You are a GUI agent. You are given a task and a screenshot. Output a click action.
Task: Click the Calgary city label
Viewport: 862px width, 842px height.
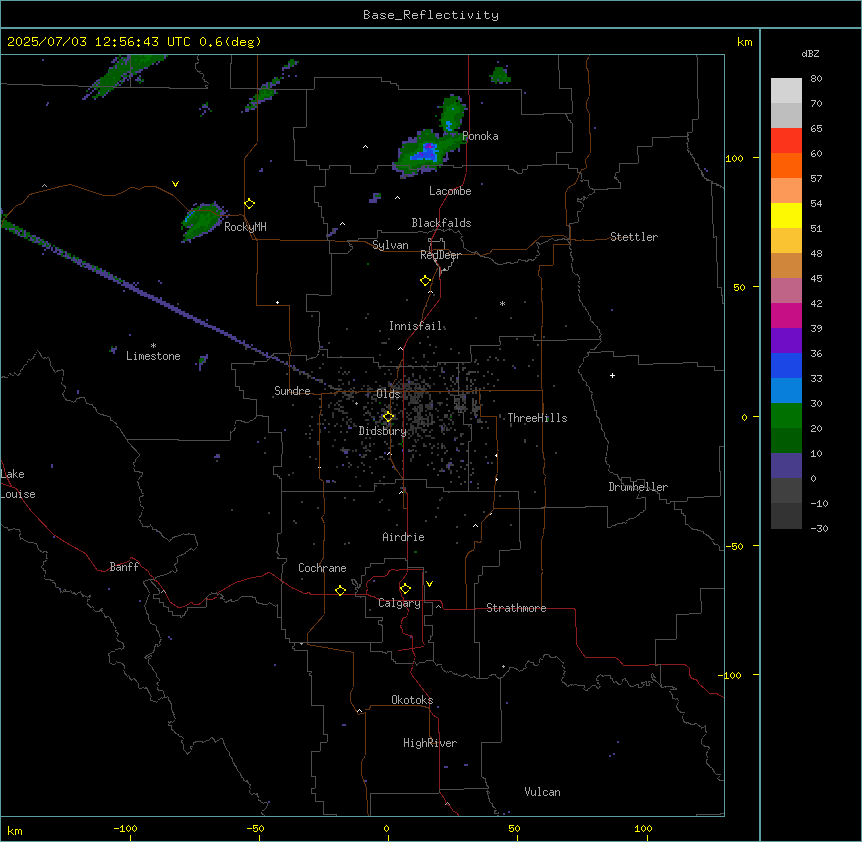pyautogui.click(x=399, y=603)
